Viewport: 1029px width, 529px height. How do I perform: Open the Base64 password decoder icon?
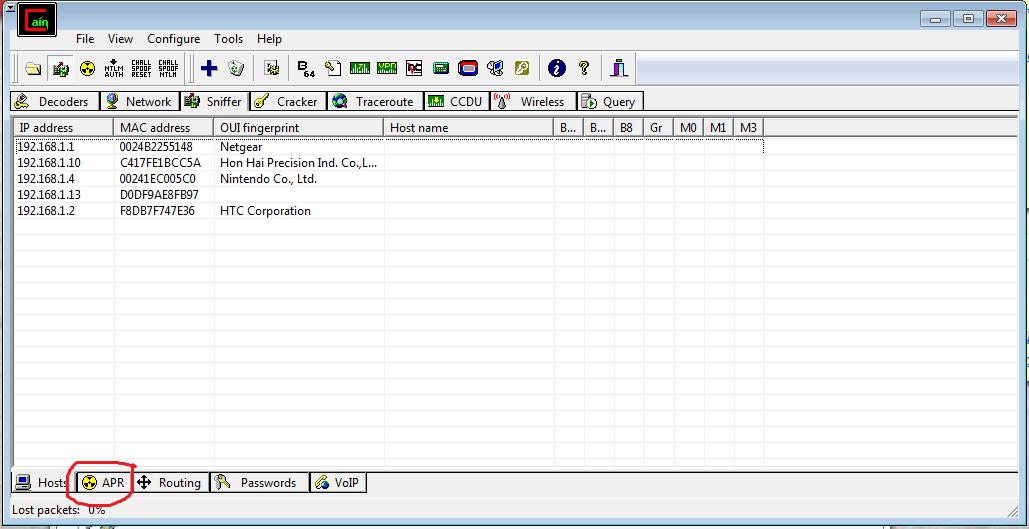(x=306, y=68)
